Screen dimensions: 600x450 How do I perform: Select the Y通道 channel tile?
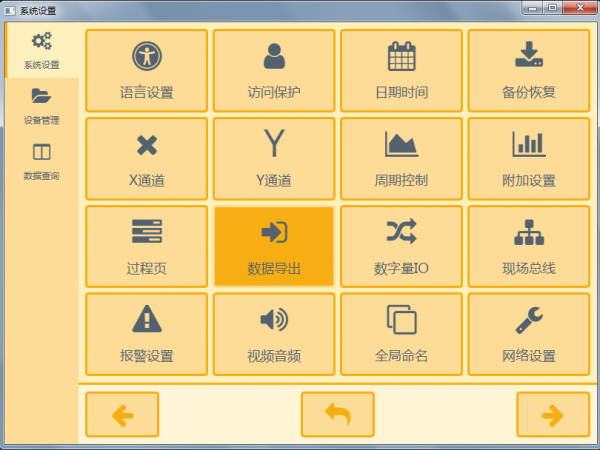coord(274,159)
